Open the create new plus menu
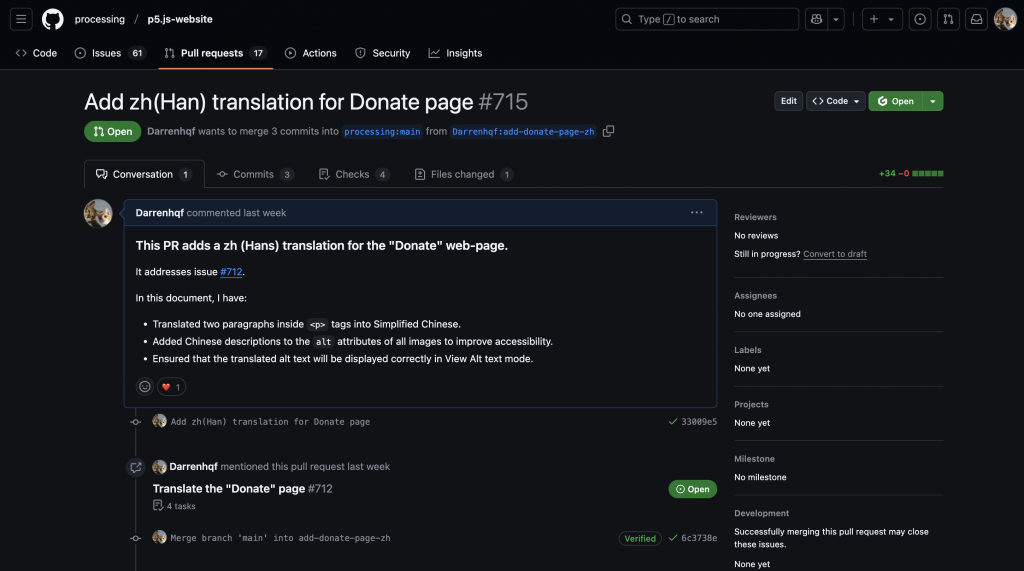This screenshot has width=1024, height=571. [x=882, y=19]
